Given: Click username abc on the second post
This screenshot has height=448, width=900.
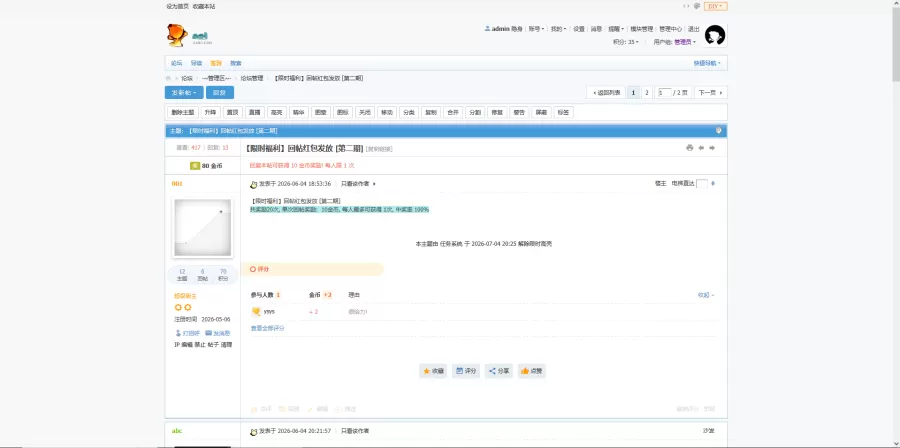Looking at the screenshot, I should point(177,431).
